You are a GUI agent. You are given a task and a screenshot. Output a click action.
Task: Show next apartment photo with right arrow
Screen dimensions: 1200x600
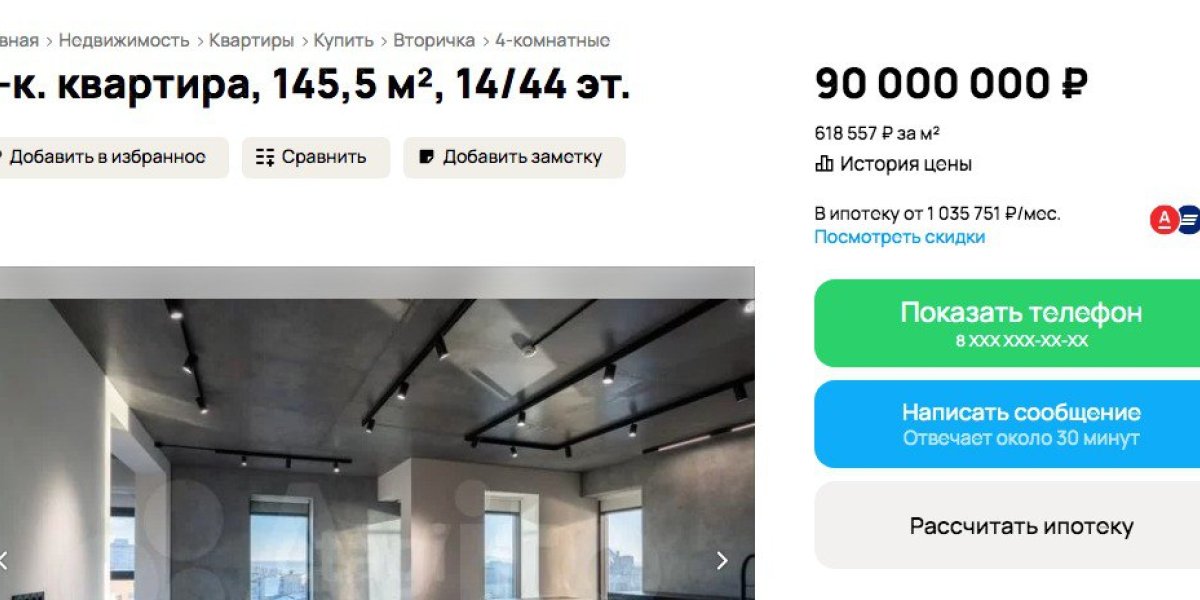point(722,561)
